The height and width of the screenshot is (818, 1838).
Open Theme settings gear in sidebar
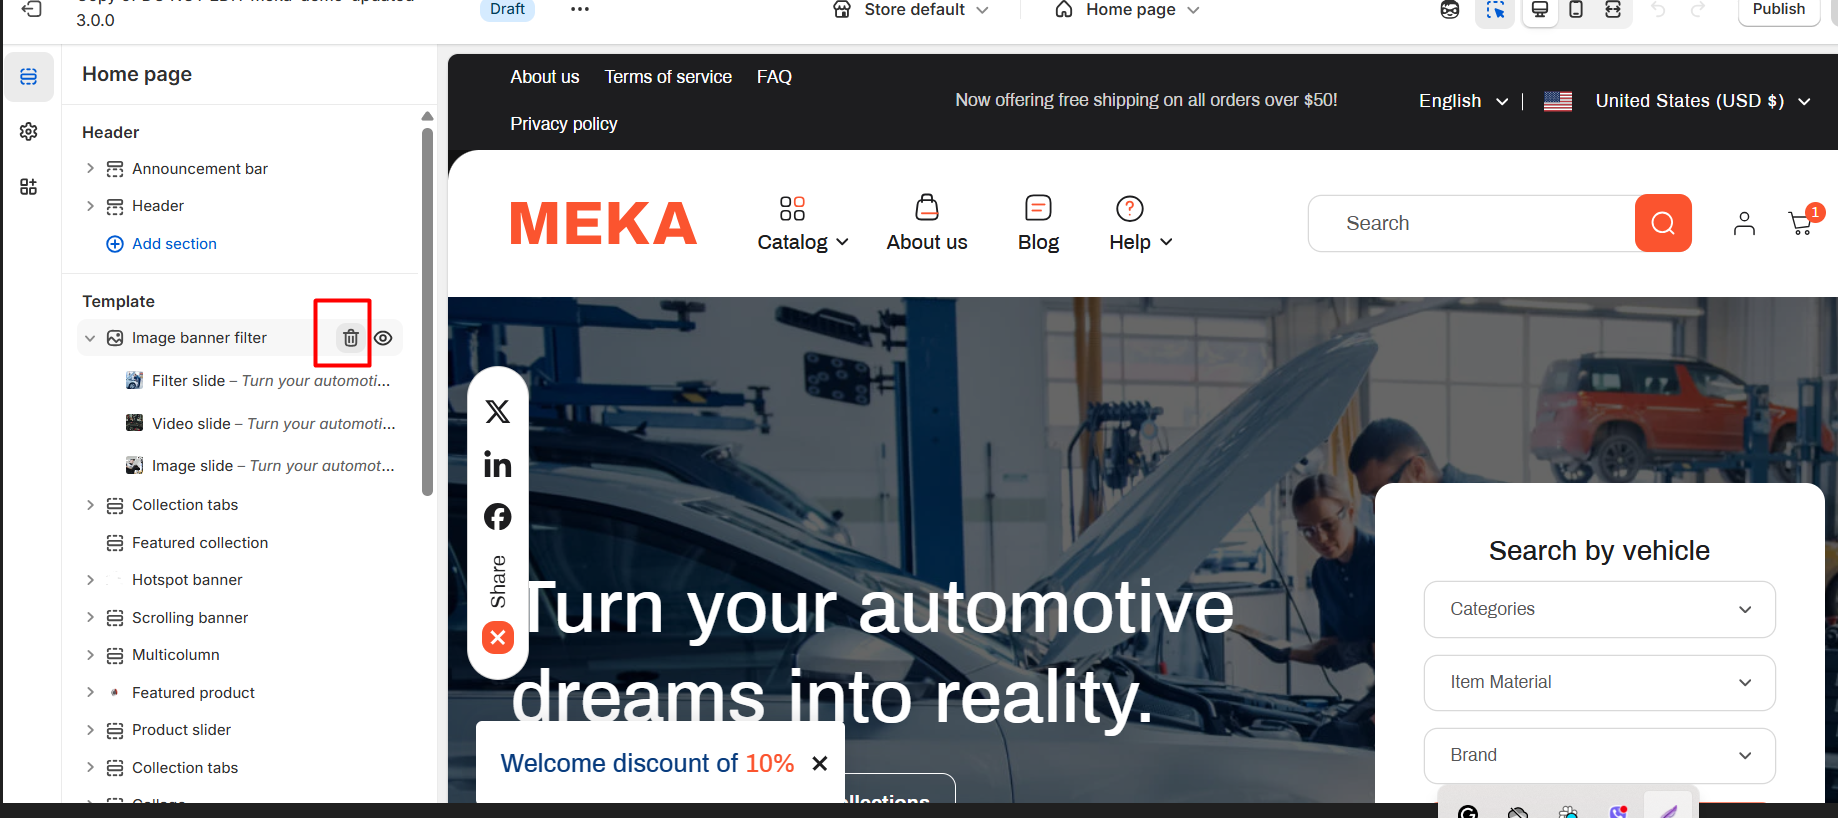pos(29,132)
